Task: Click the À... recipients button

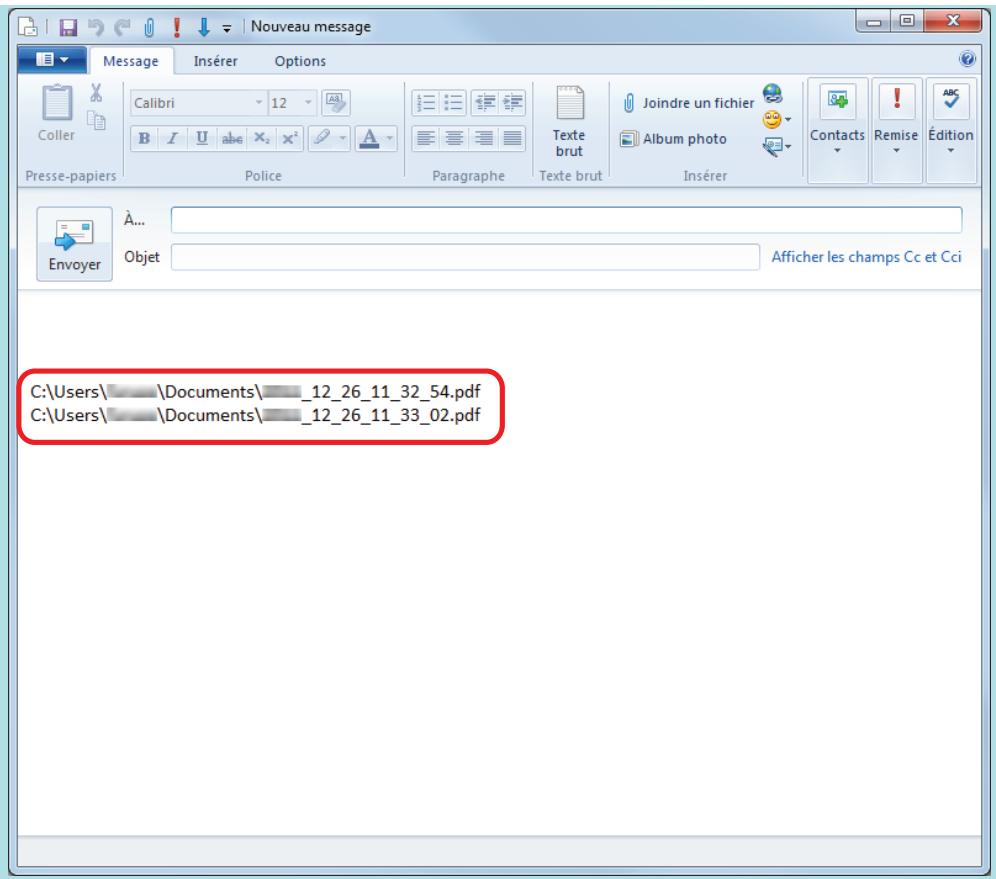Action: click(x=135, y=220)
